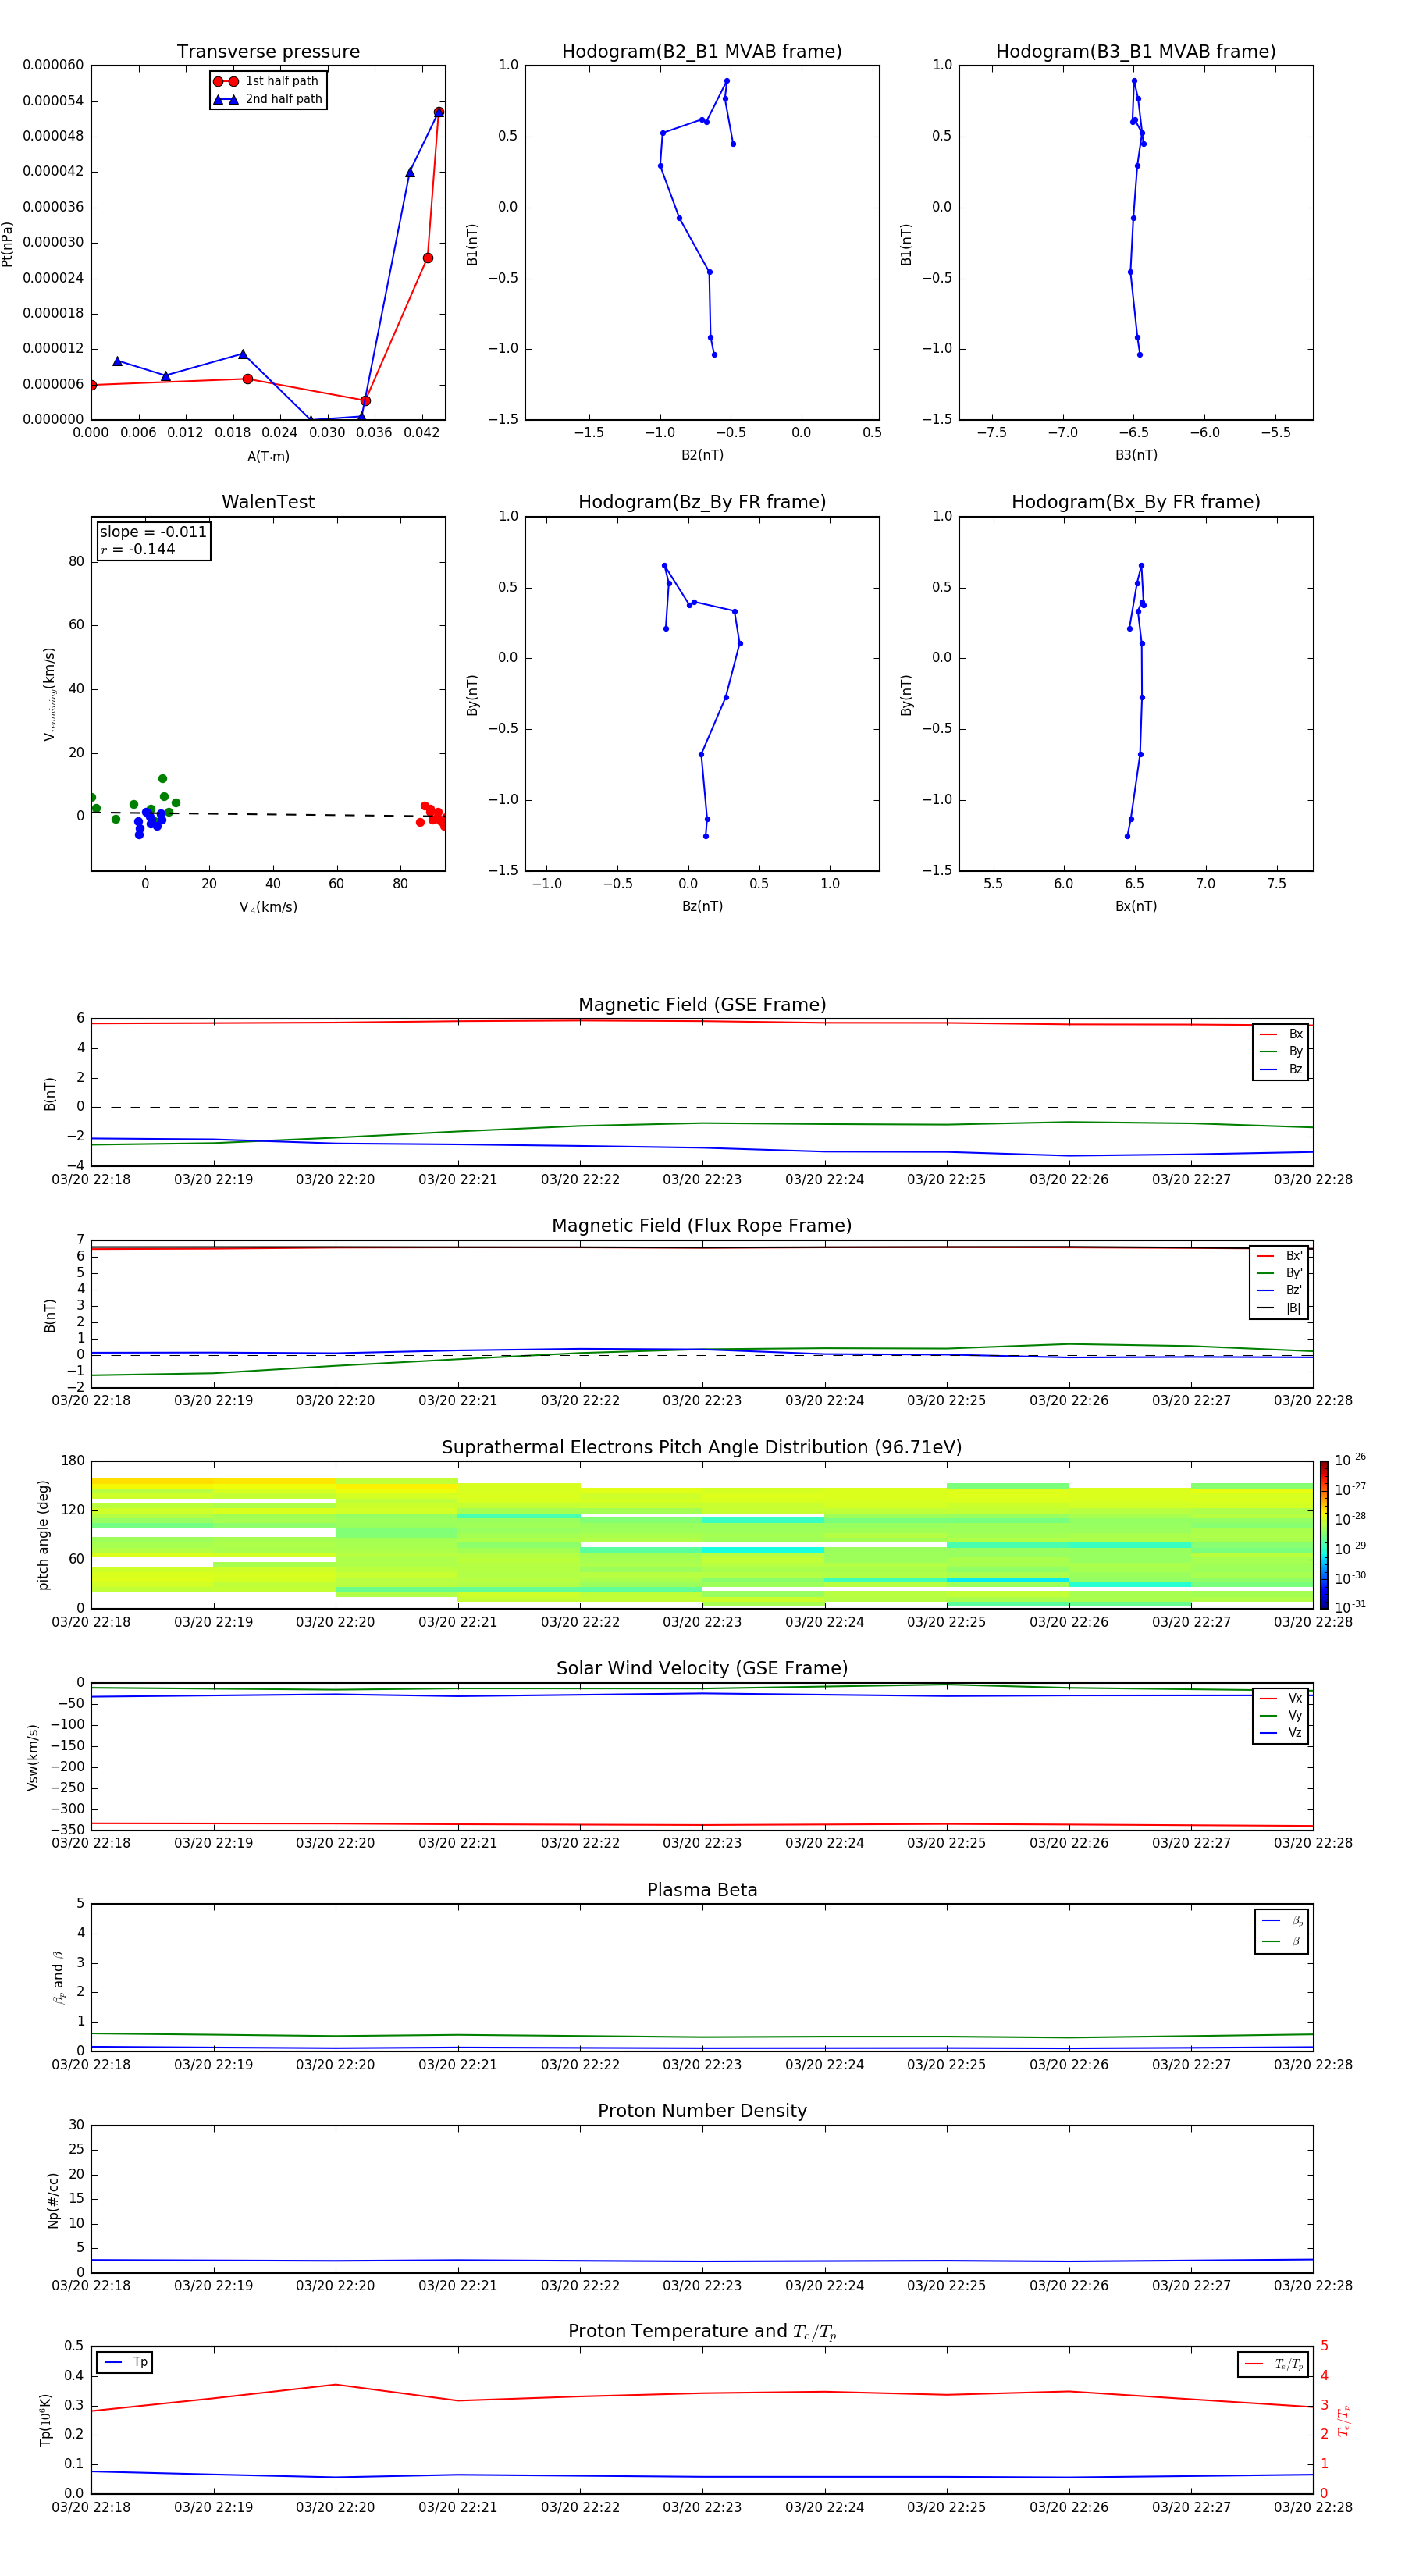Click the pitch angle colorbar
This screenshot has width=1405, height=2576.
coord(1323,1534)
